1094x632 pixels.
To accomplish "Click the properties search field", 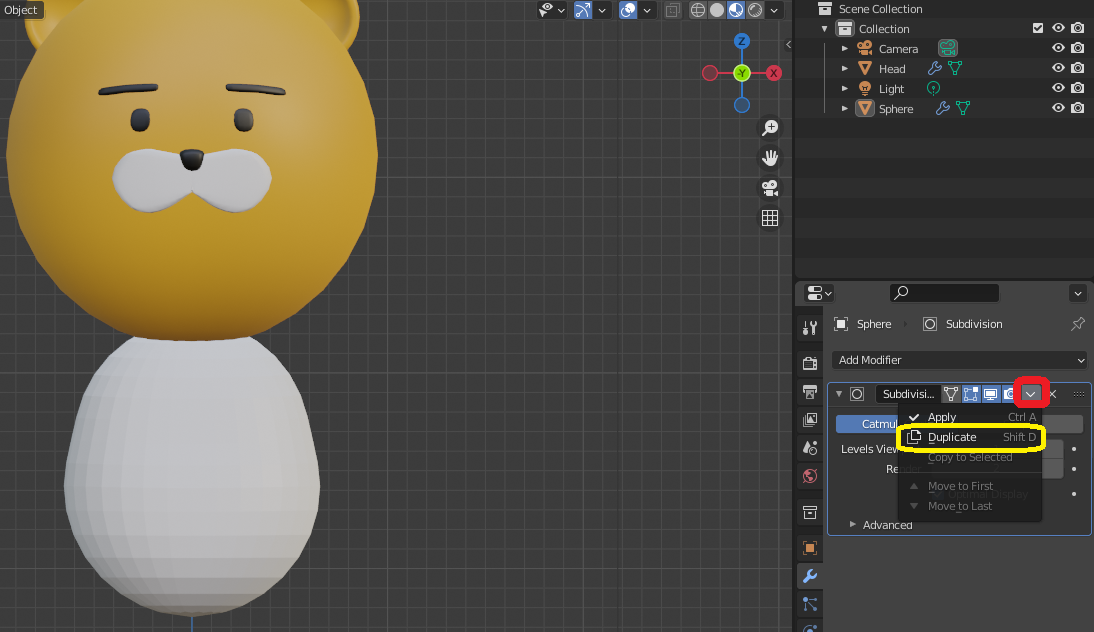I will 945,293.
